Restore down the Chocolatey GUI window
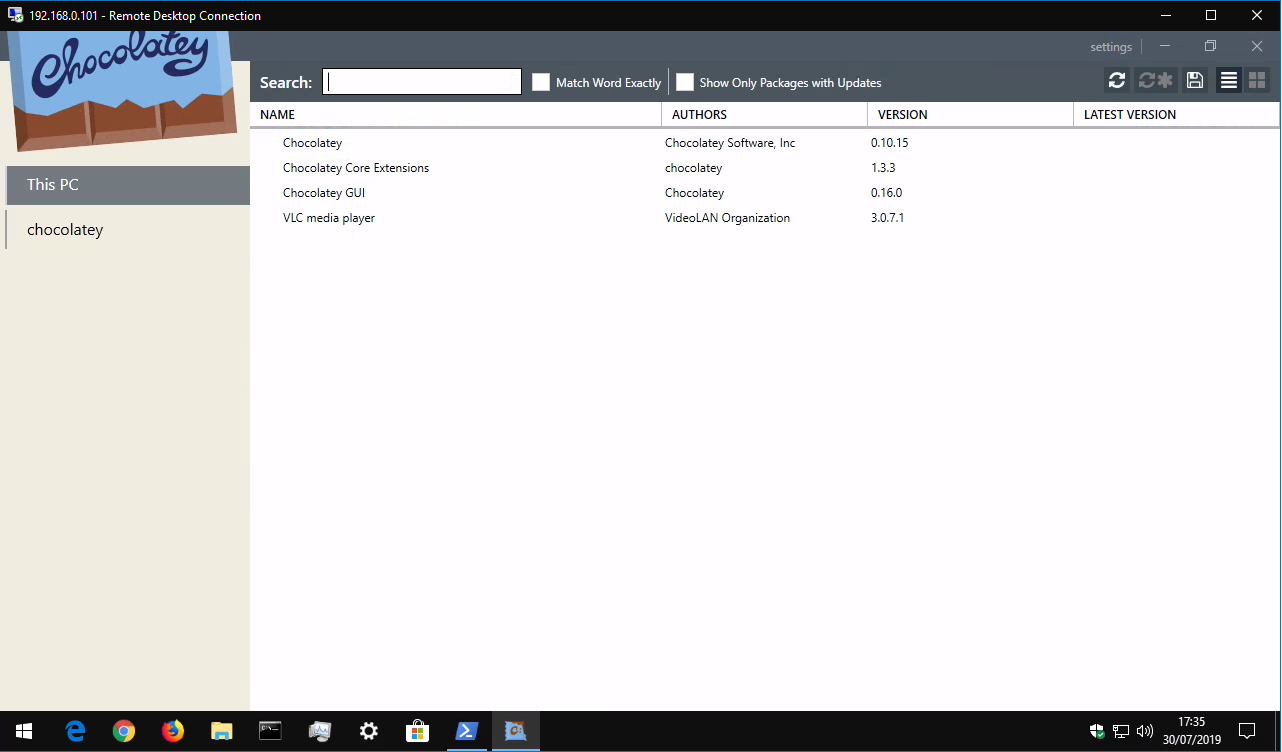Screen dimensions: 1282x752 pyautogui.click(x=1210, y=46)
